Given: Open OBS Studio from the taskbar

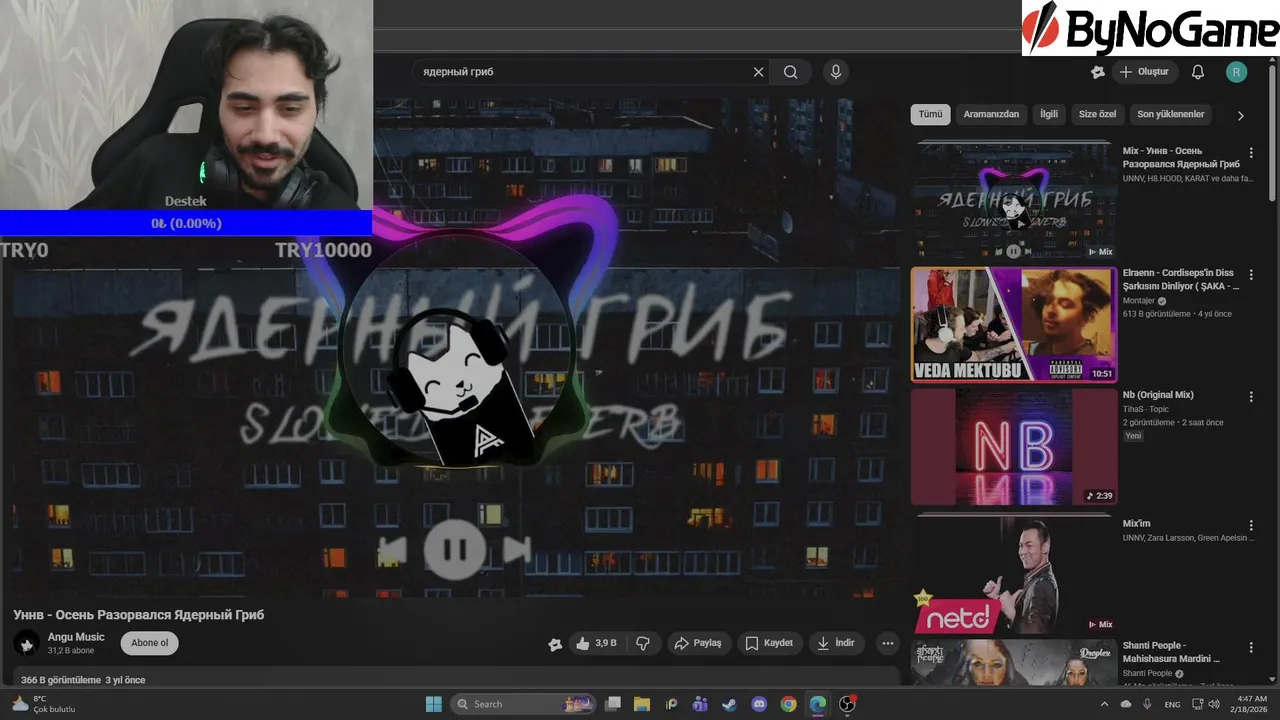Looking at the screenshot, I should coord(847,704).
